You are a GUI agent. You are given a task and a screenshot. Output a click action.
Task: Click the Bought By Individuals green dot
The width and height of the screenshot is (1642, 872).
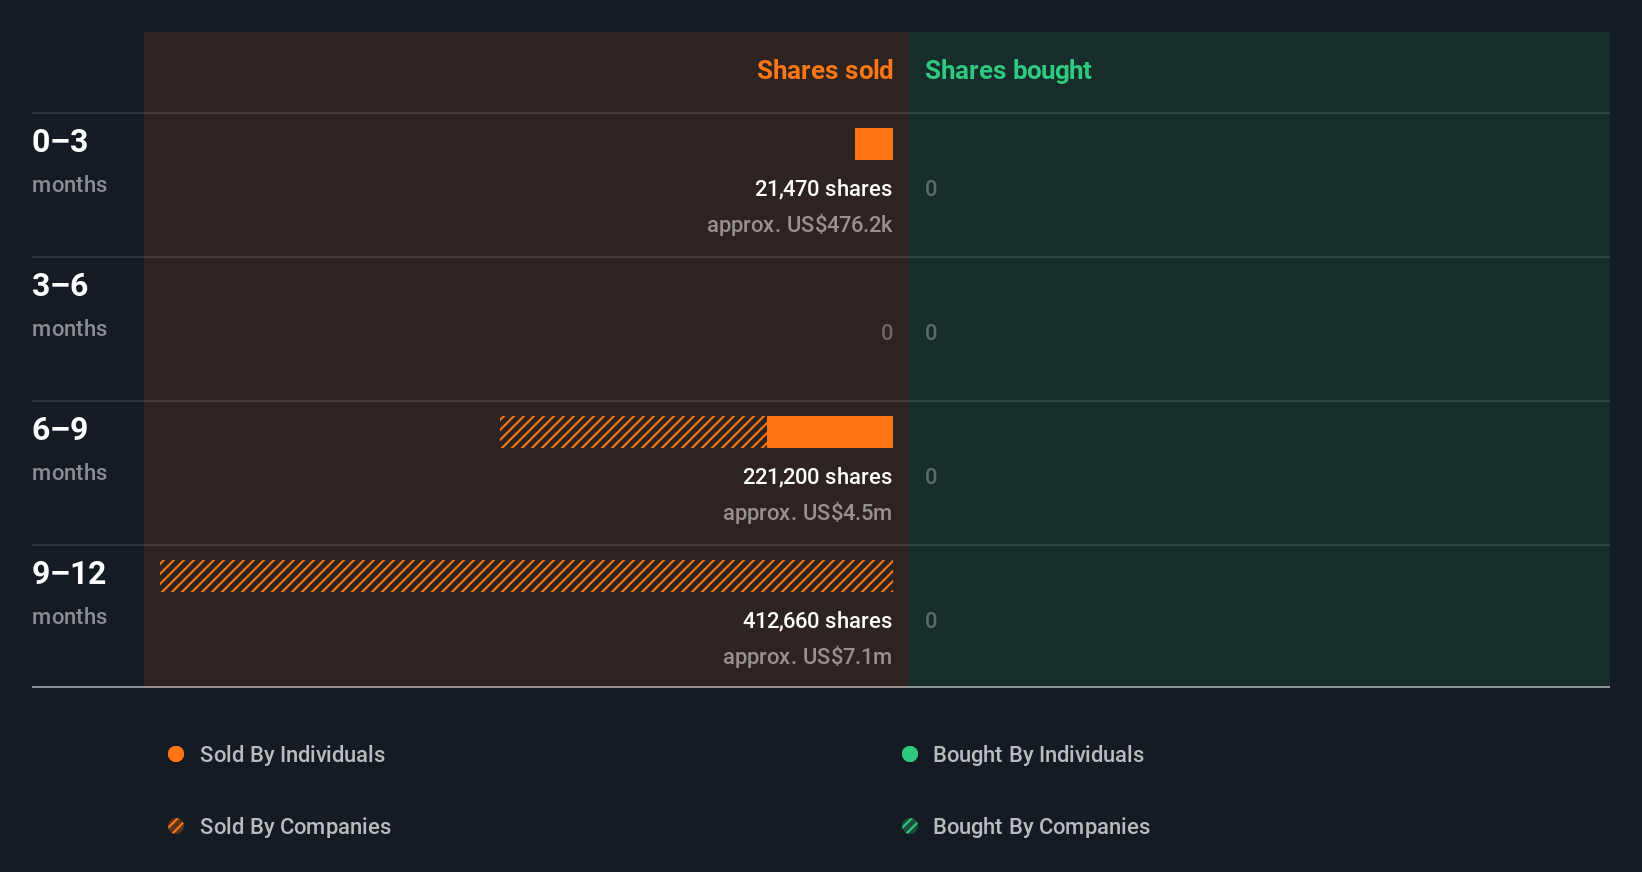pos(910,754)
